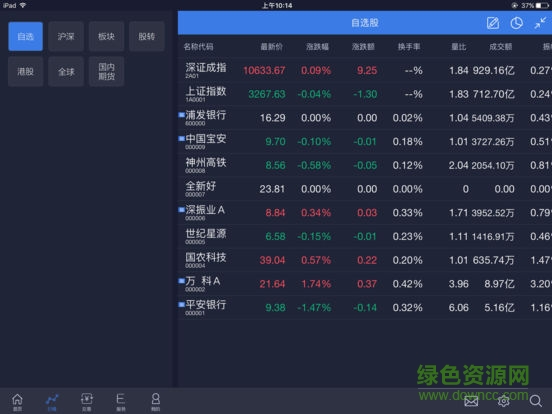Tap the blue flag beside 浦发银行
This screenshot has height=414, width=552.
[182, 115]
